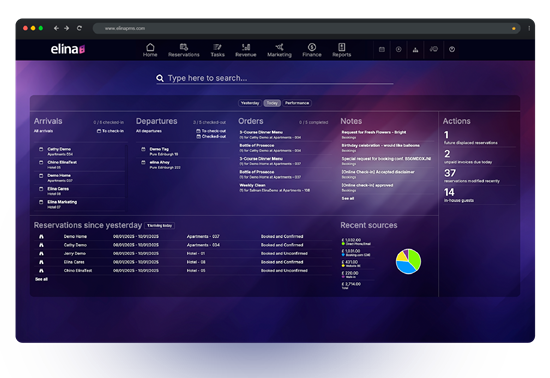Click icon beside Chino ElinaTest arrival
Image resolution: width=550 pixels, height=378 pixels.
coord(41,162)
